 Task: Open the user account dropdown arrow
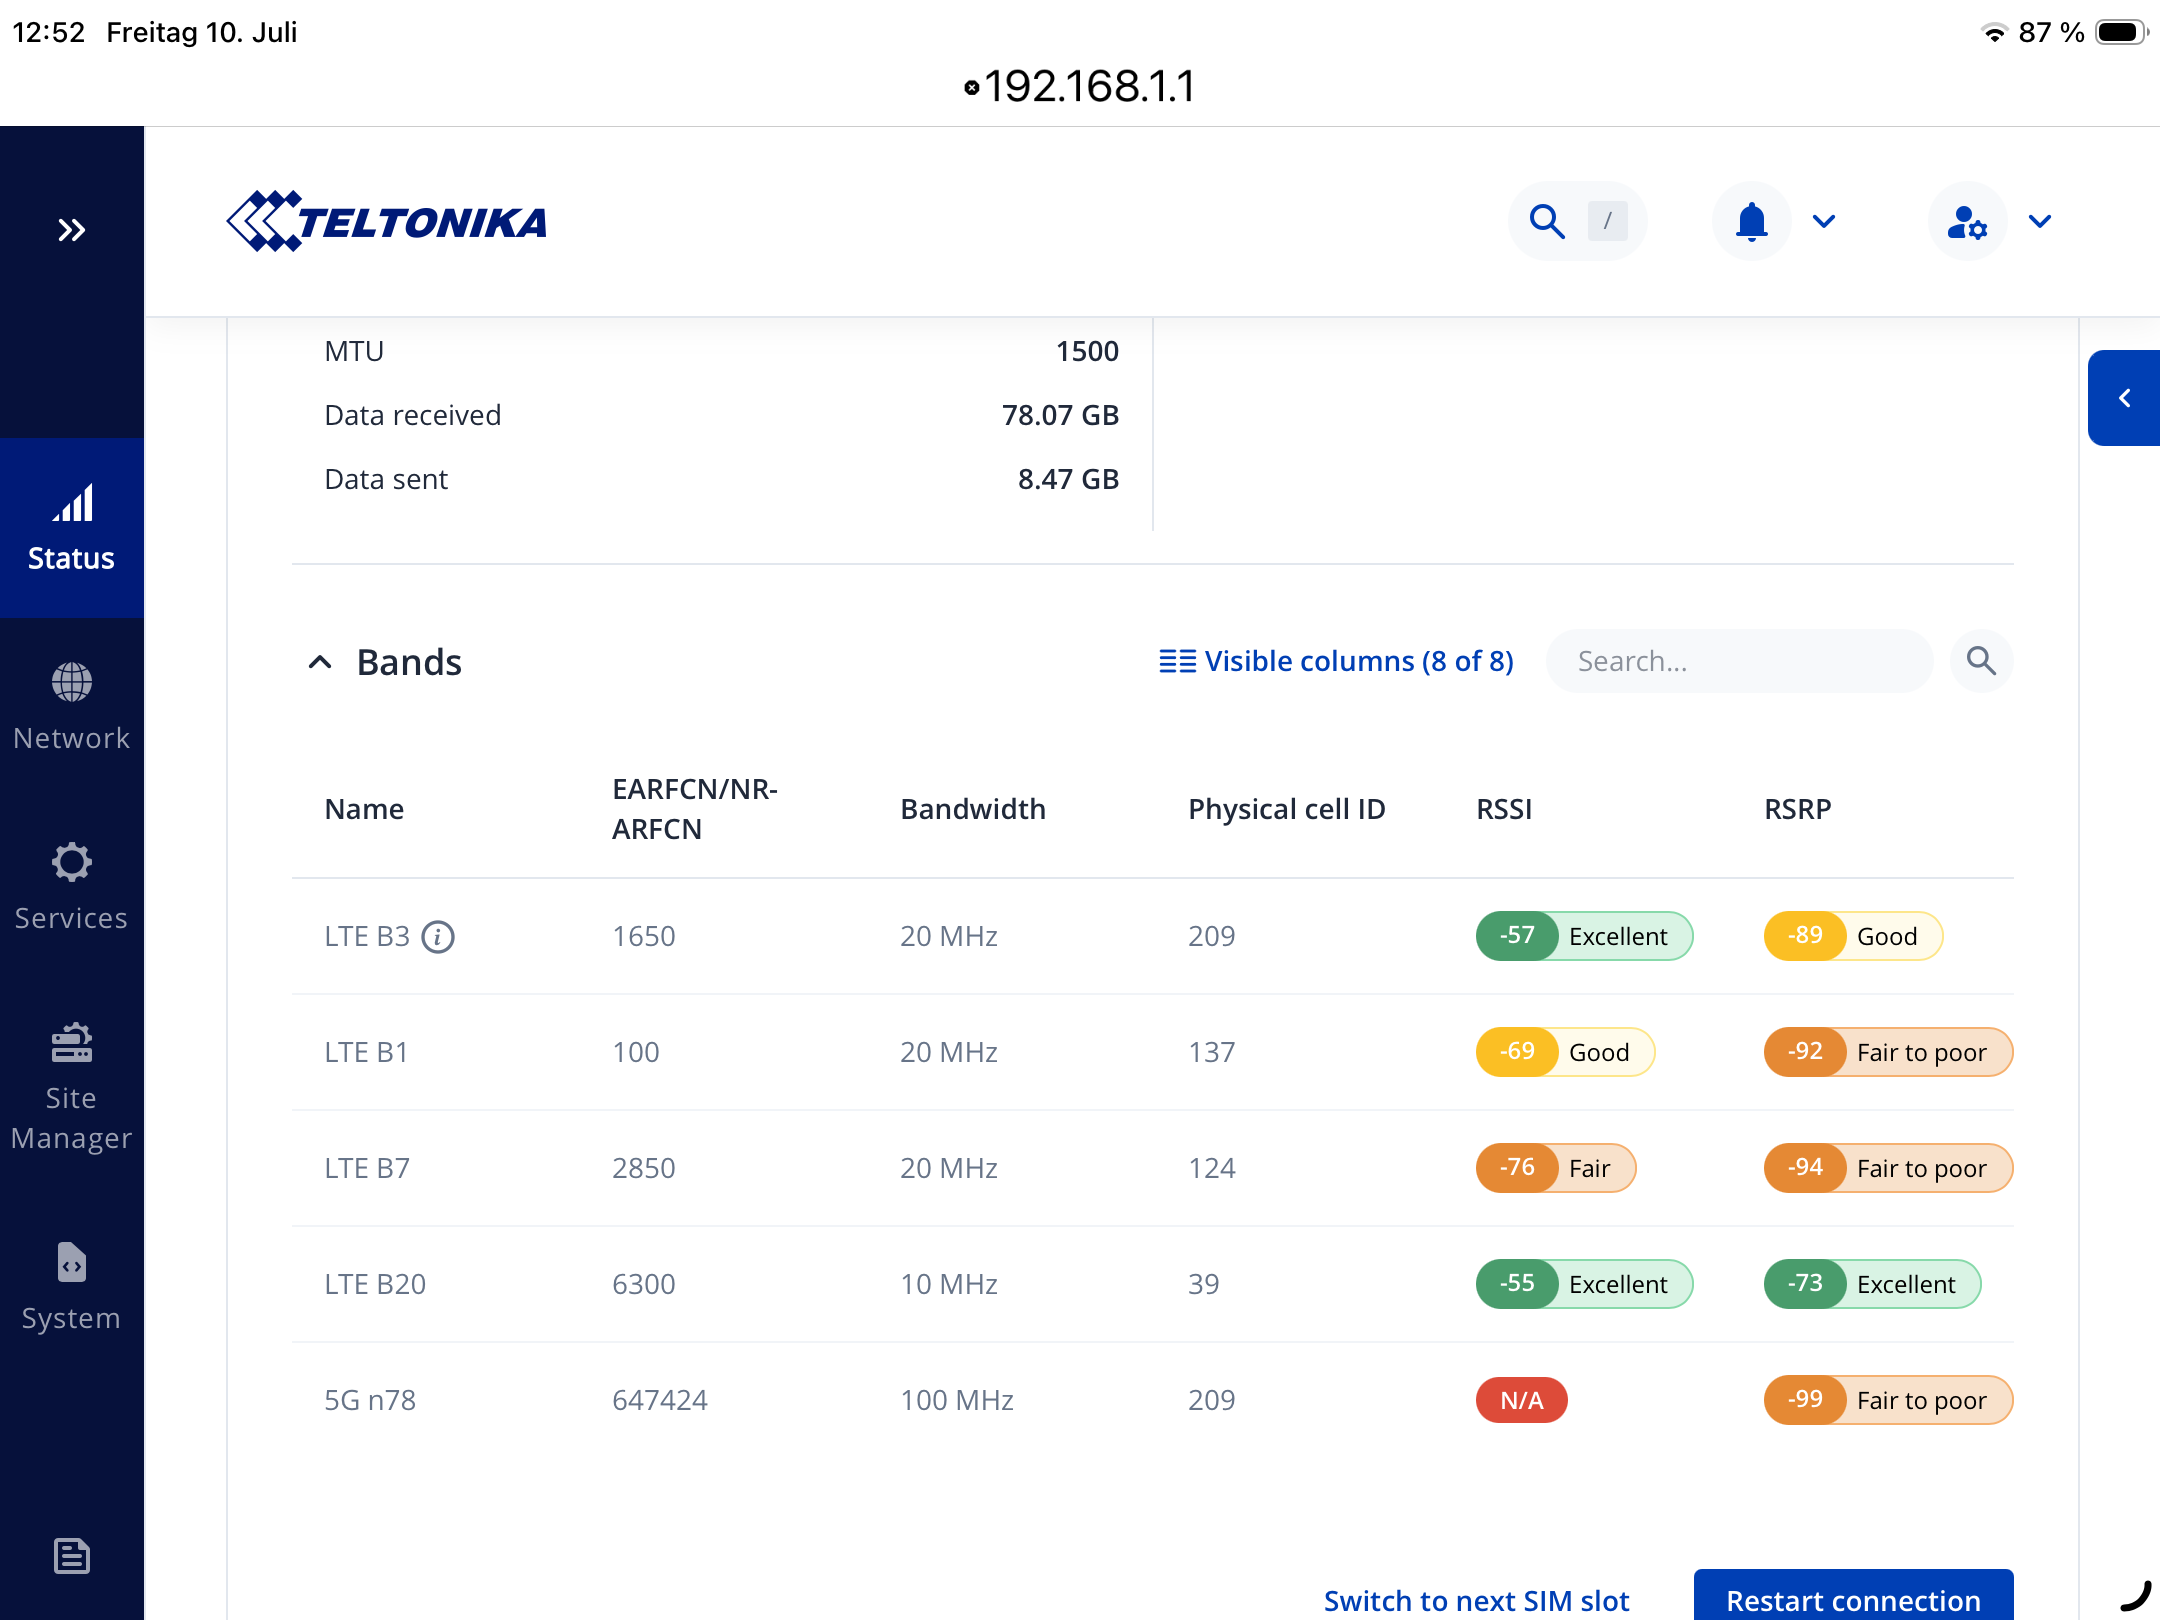(2040, 221)
